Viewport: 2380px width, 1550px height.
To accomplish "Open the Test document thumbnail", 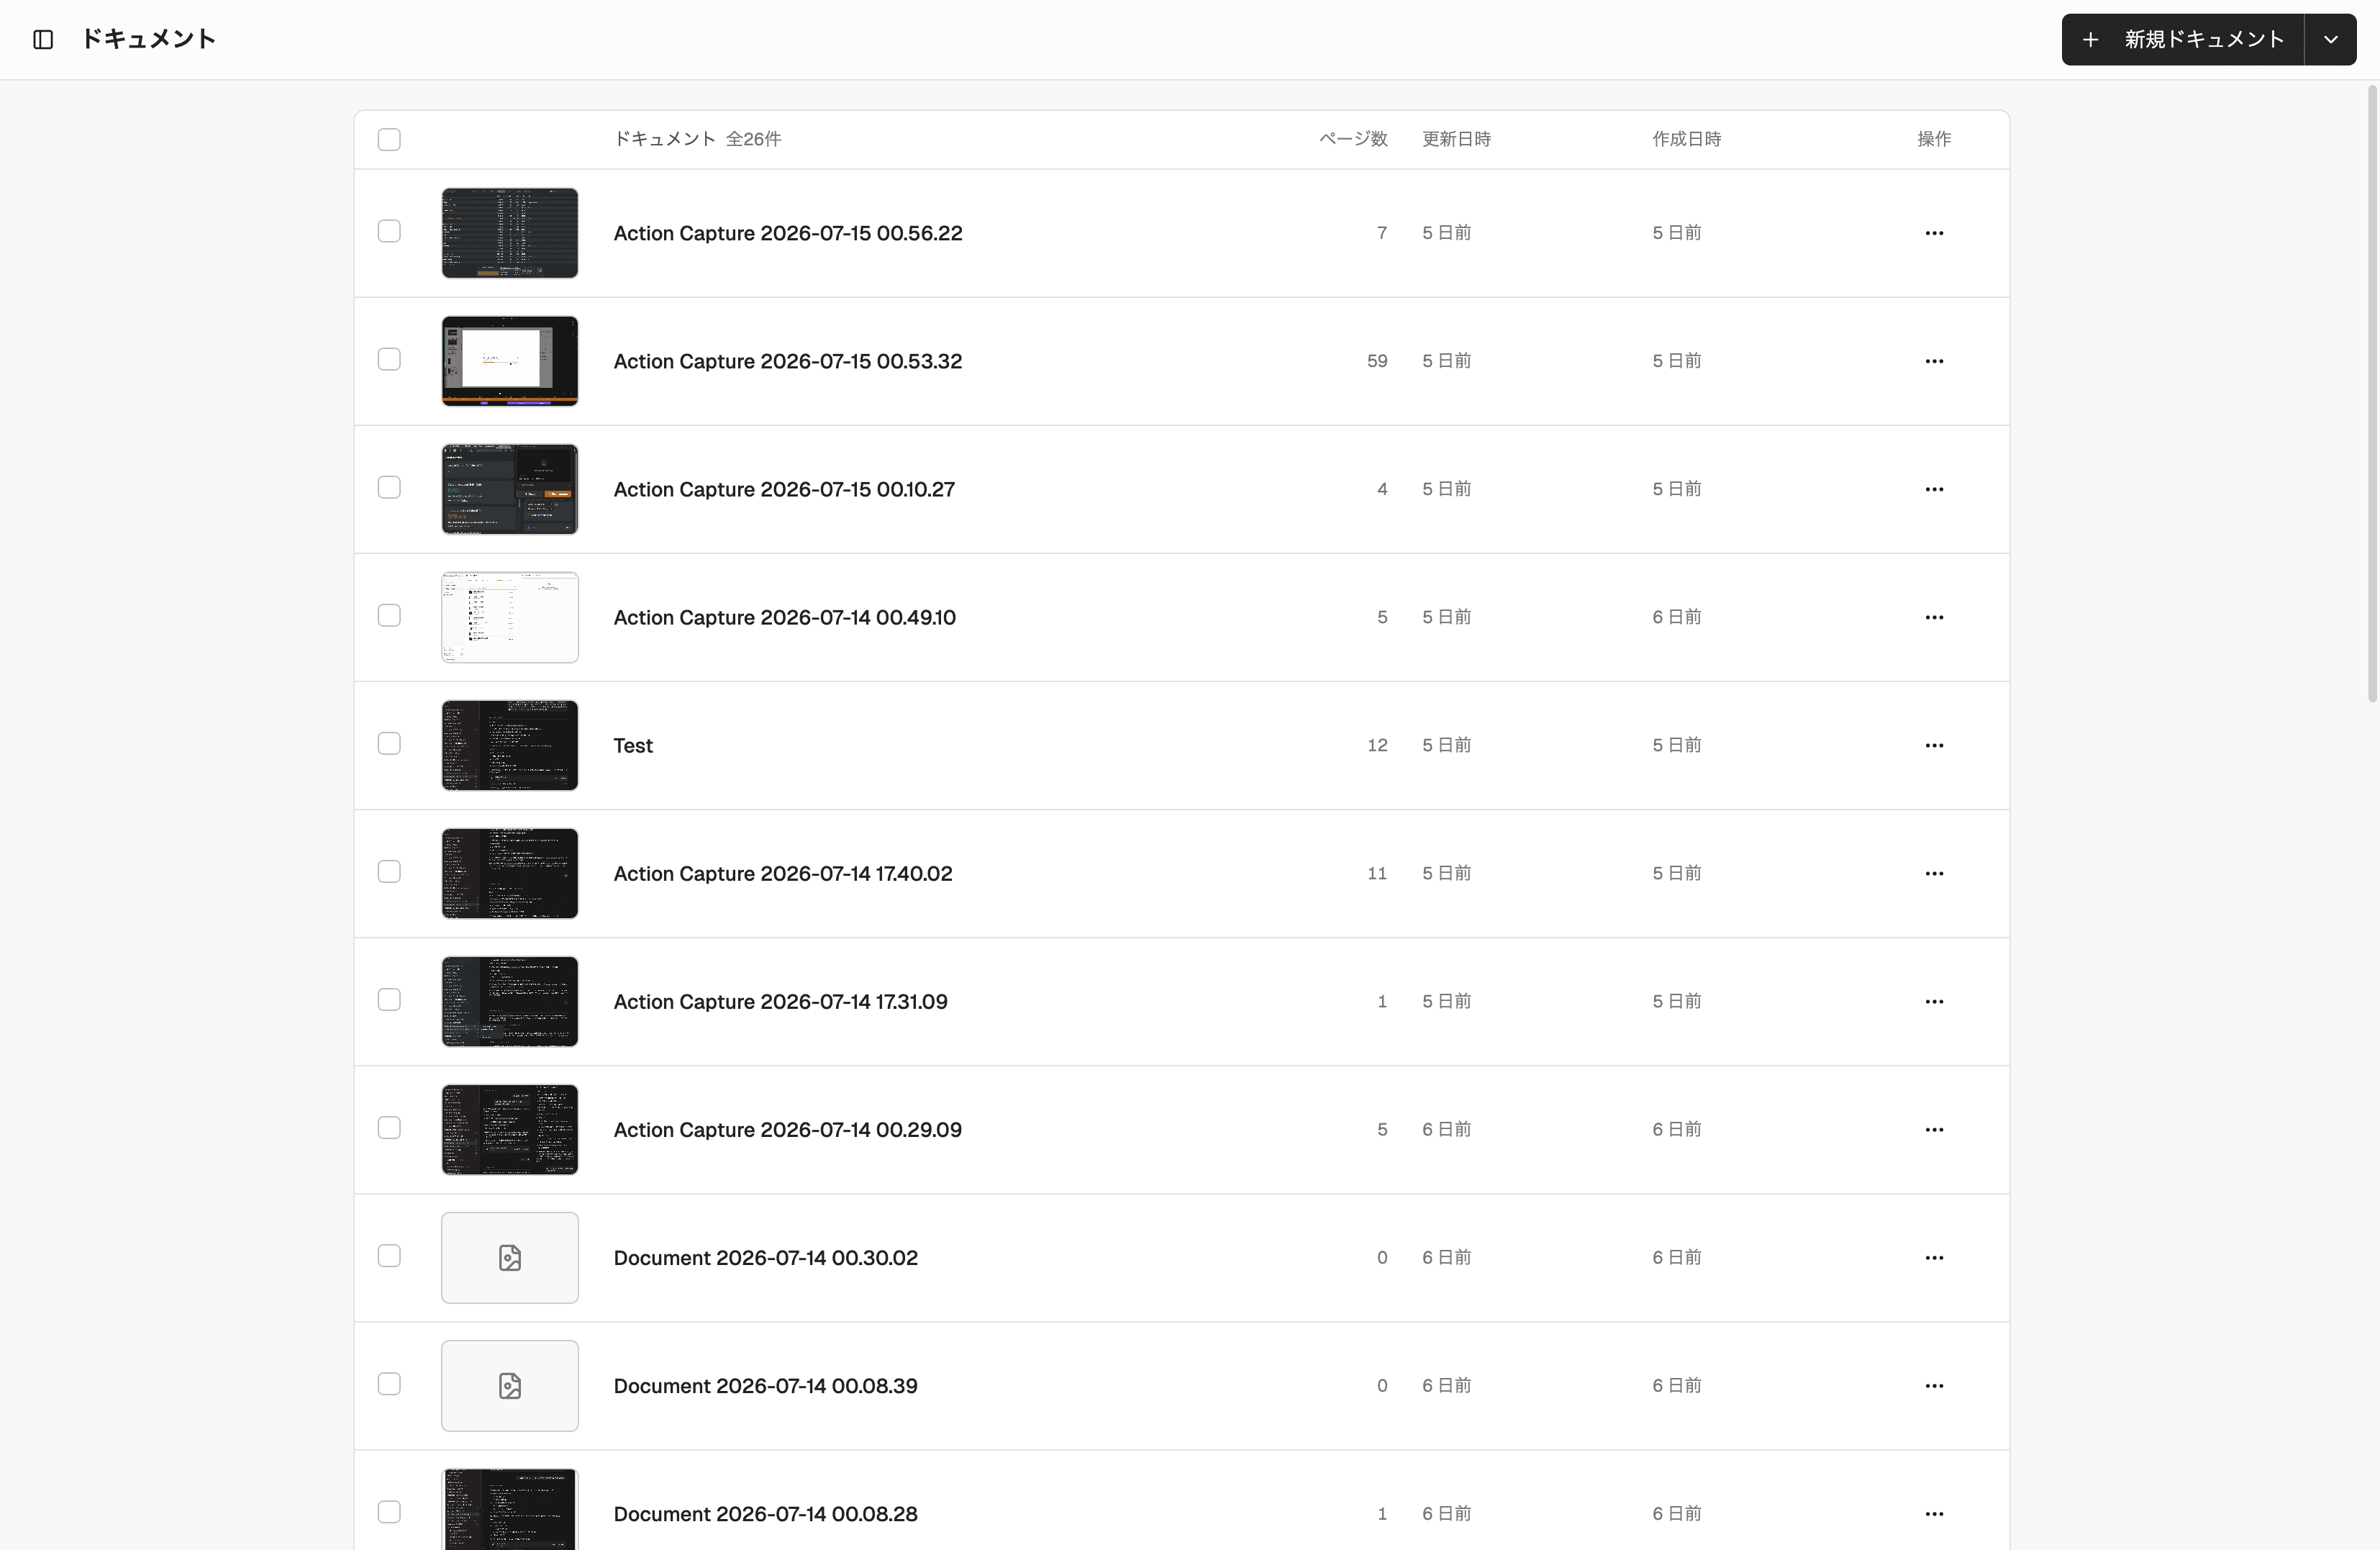I will point(510,745).
